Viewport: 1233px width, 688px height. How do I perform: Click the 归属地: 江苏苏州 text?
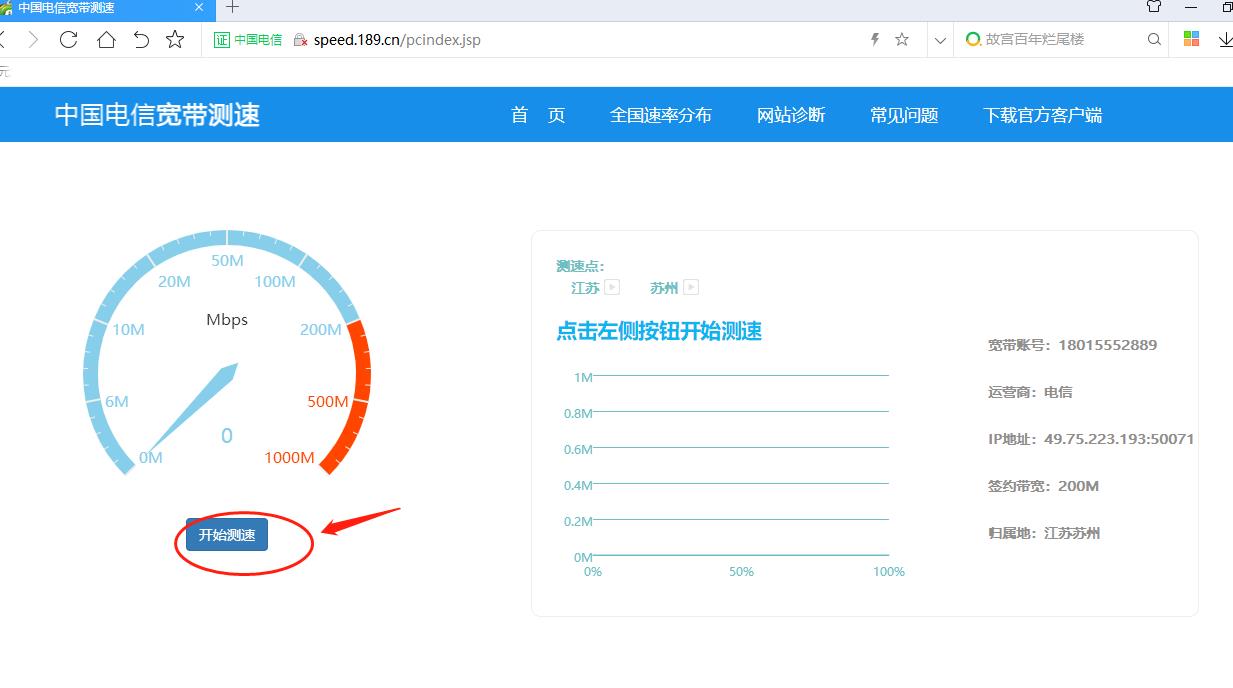[x=1044, y=533]
